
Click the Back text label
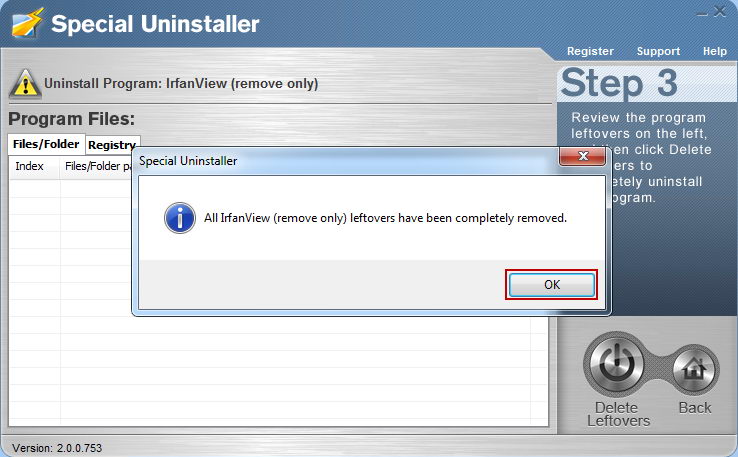(x=695, y=408)
